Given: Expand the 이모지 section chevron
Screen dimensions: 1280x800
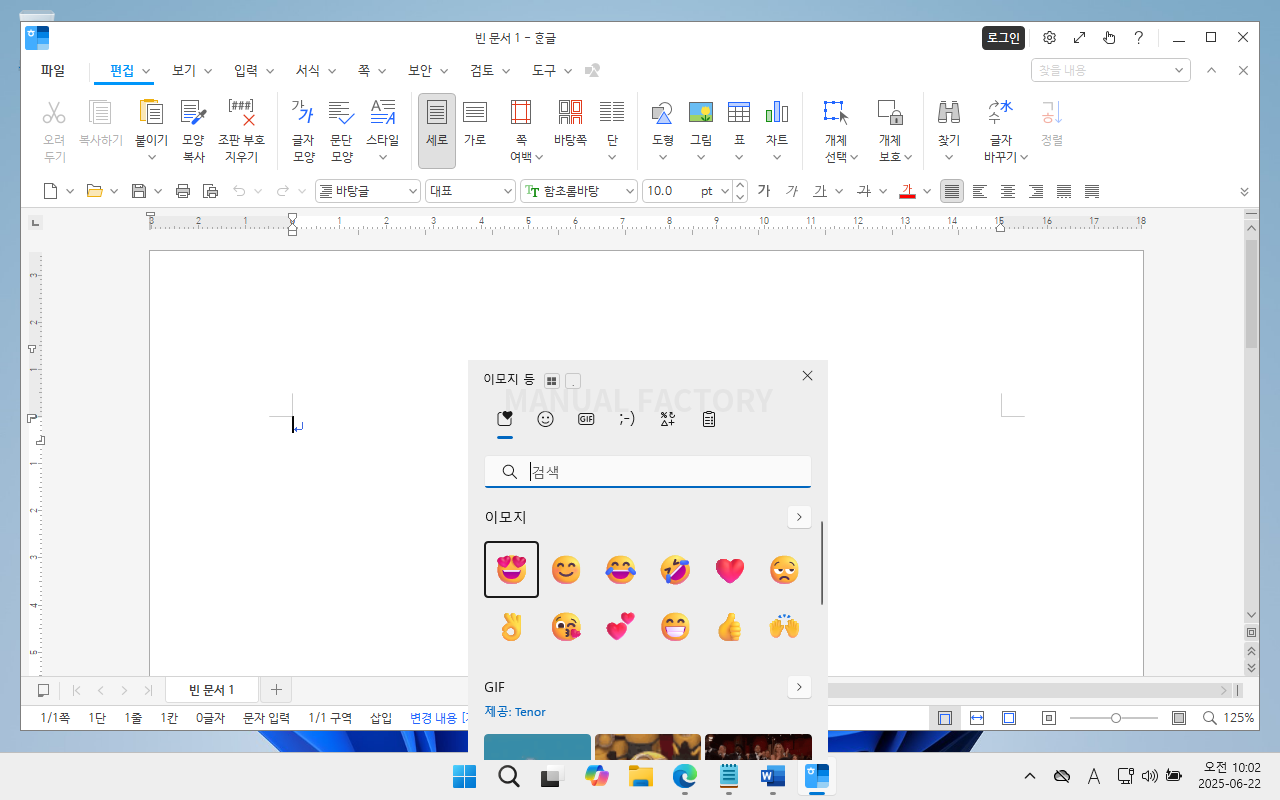Looking at the screenshot, I should tap(799, 517).
